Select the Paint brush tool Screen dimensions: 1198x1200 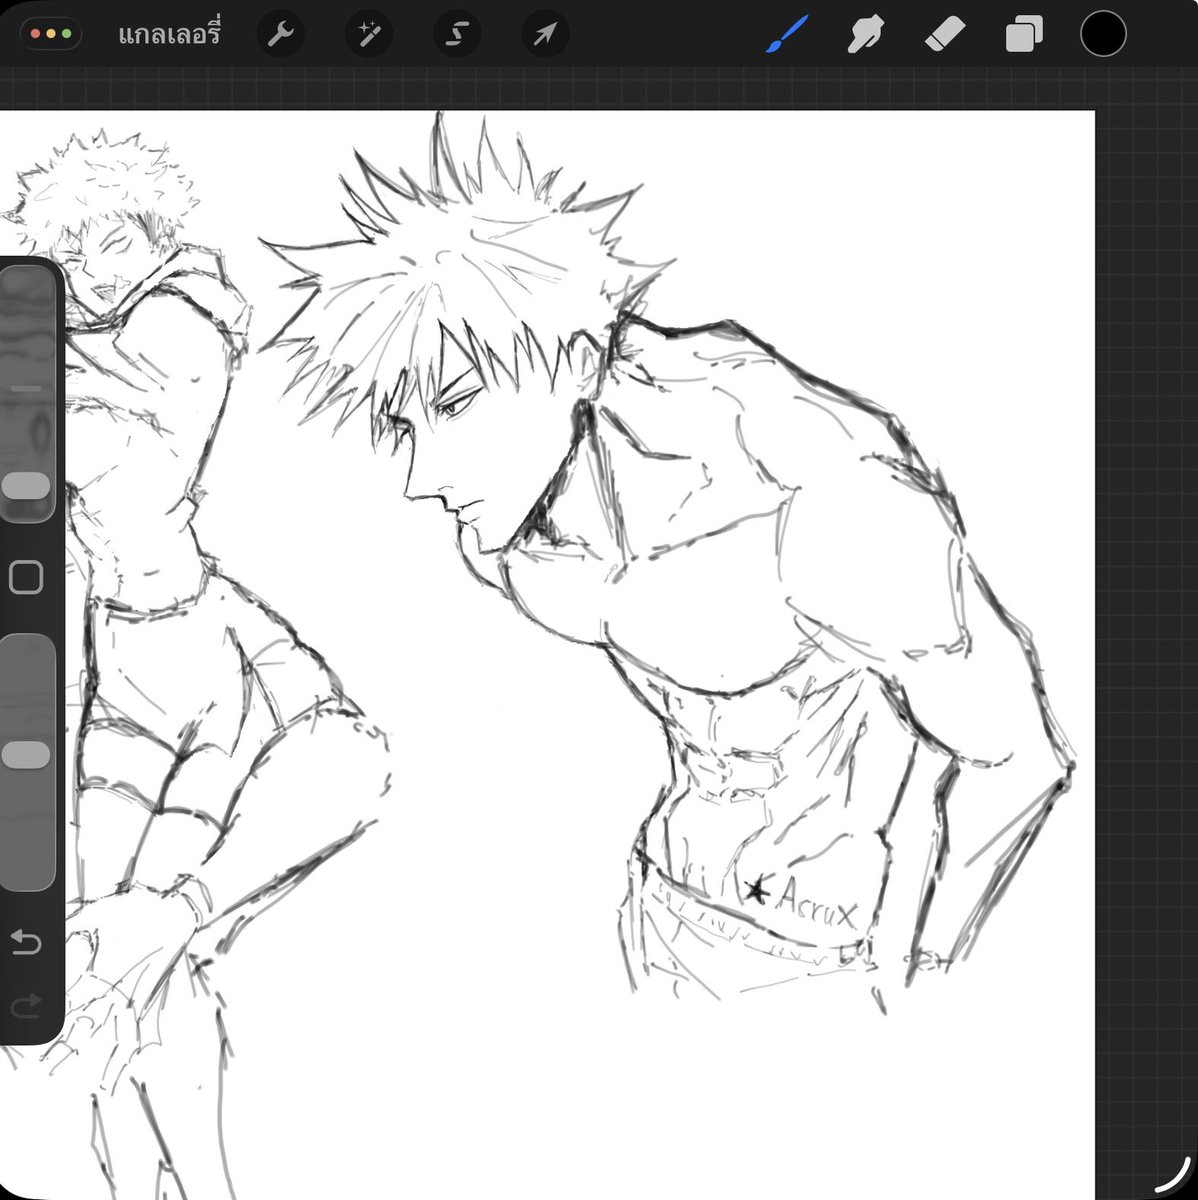787,35
